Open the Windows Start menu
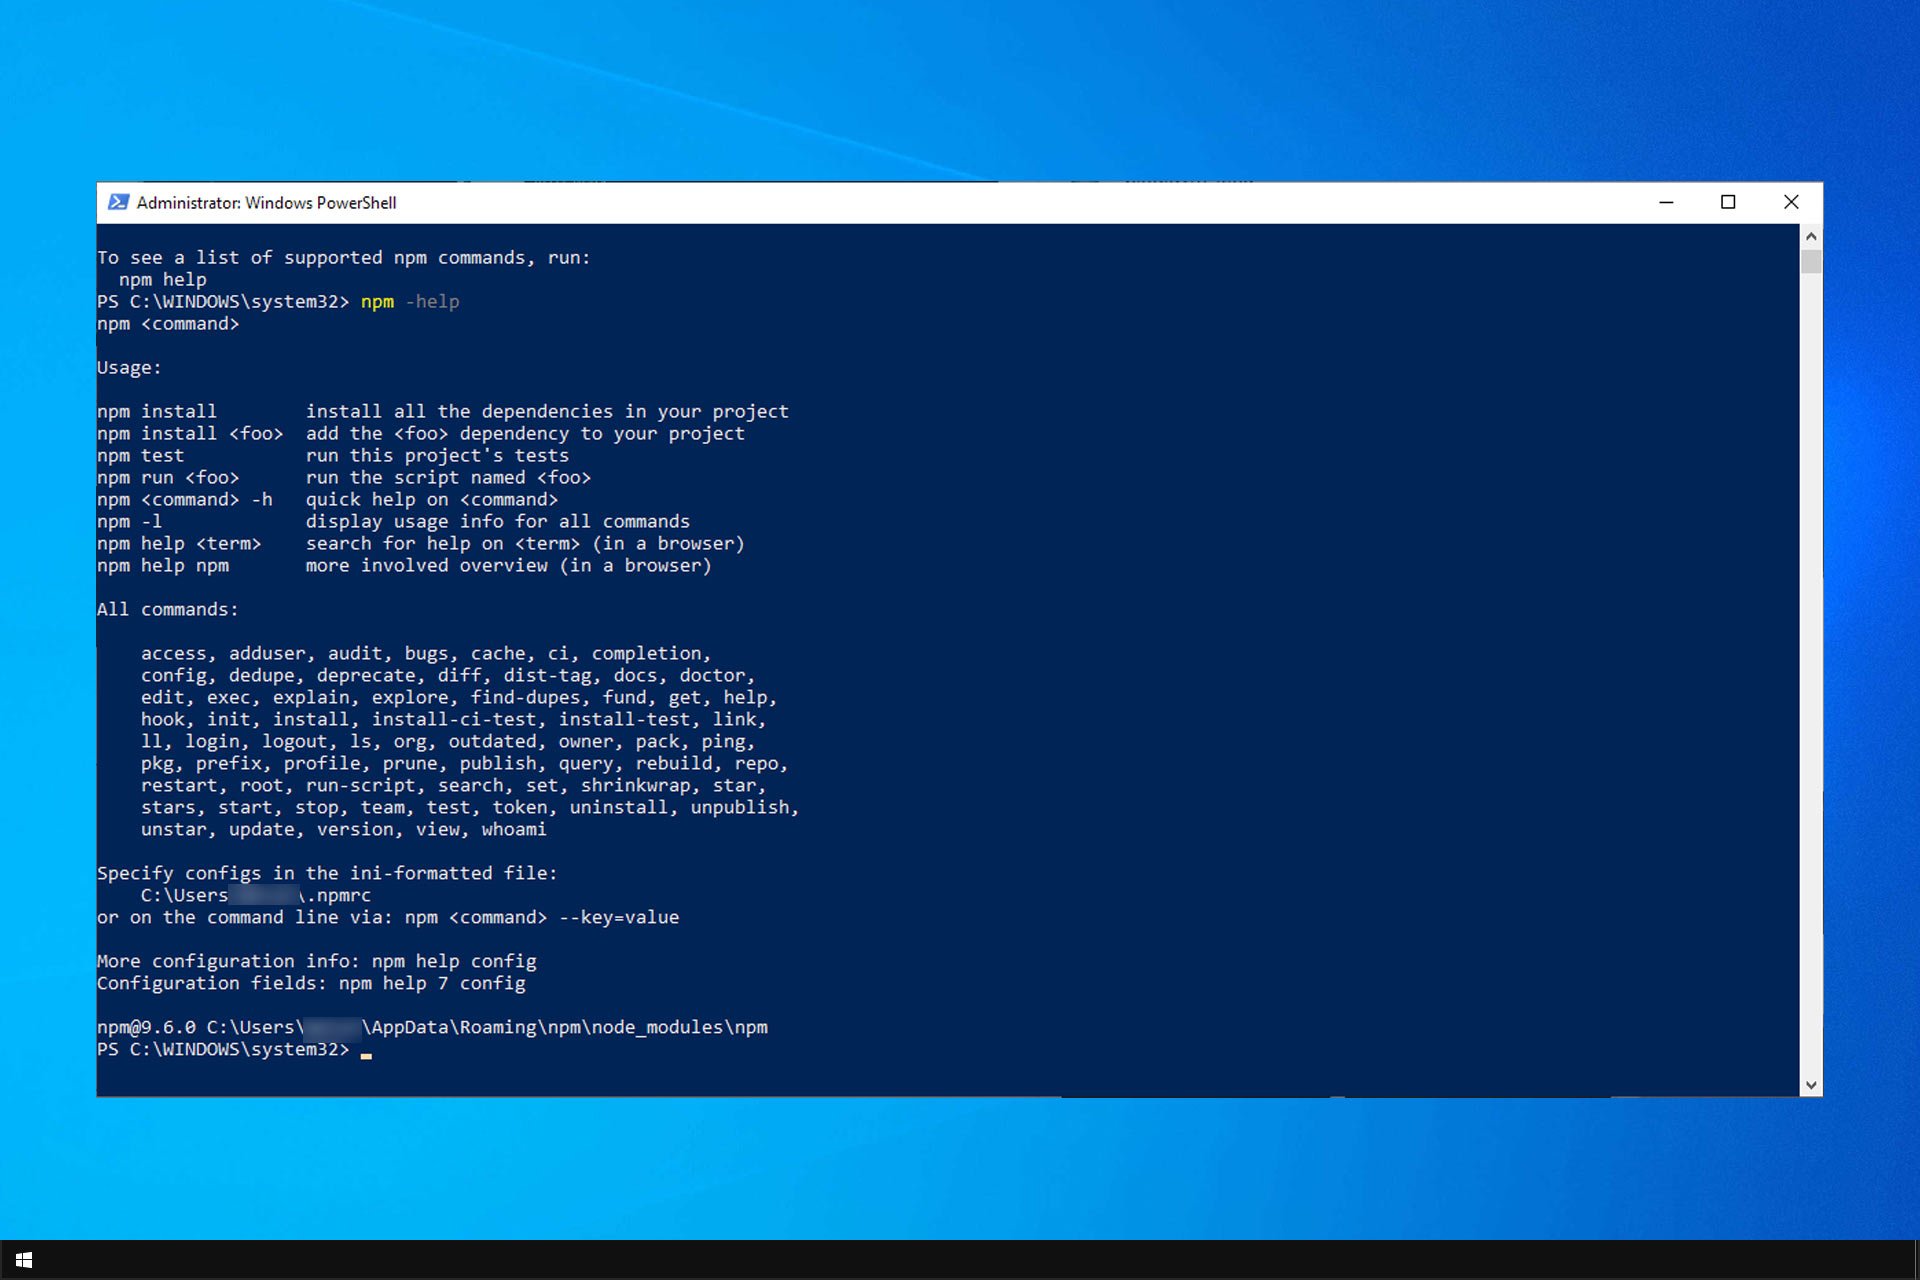 tap(24, 1260)
